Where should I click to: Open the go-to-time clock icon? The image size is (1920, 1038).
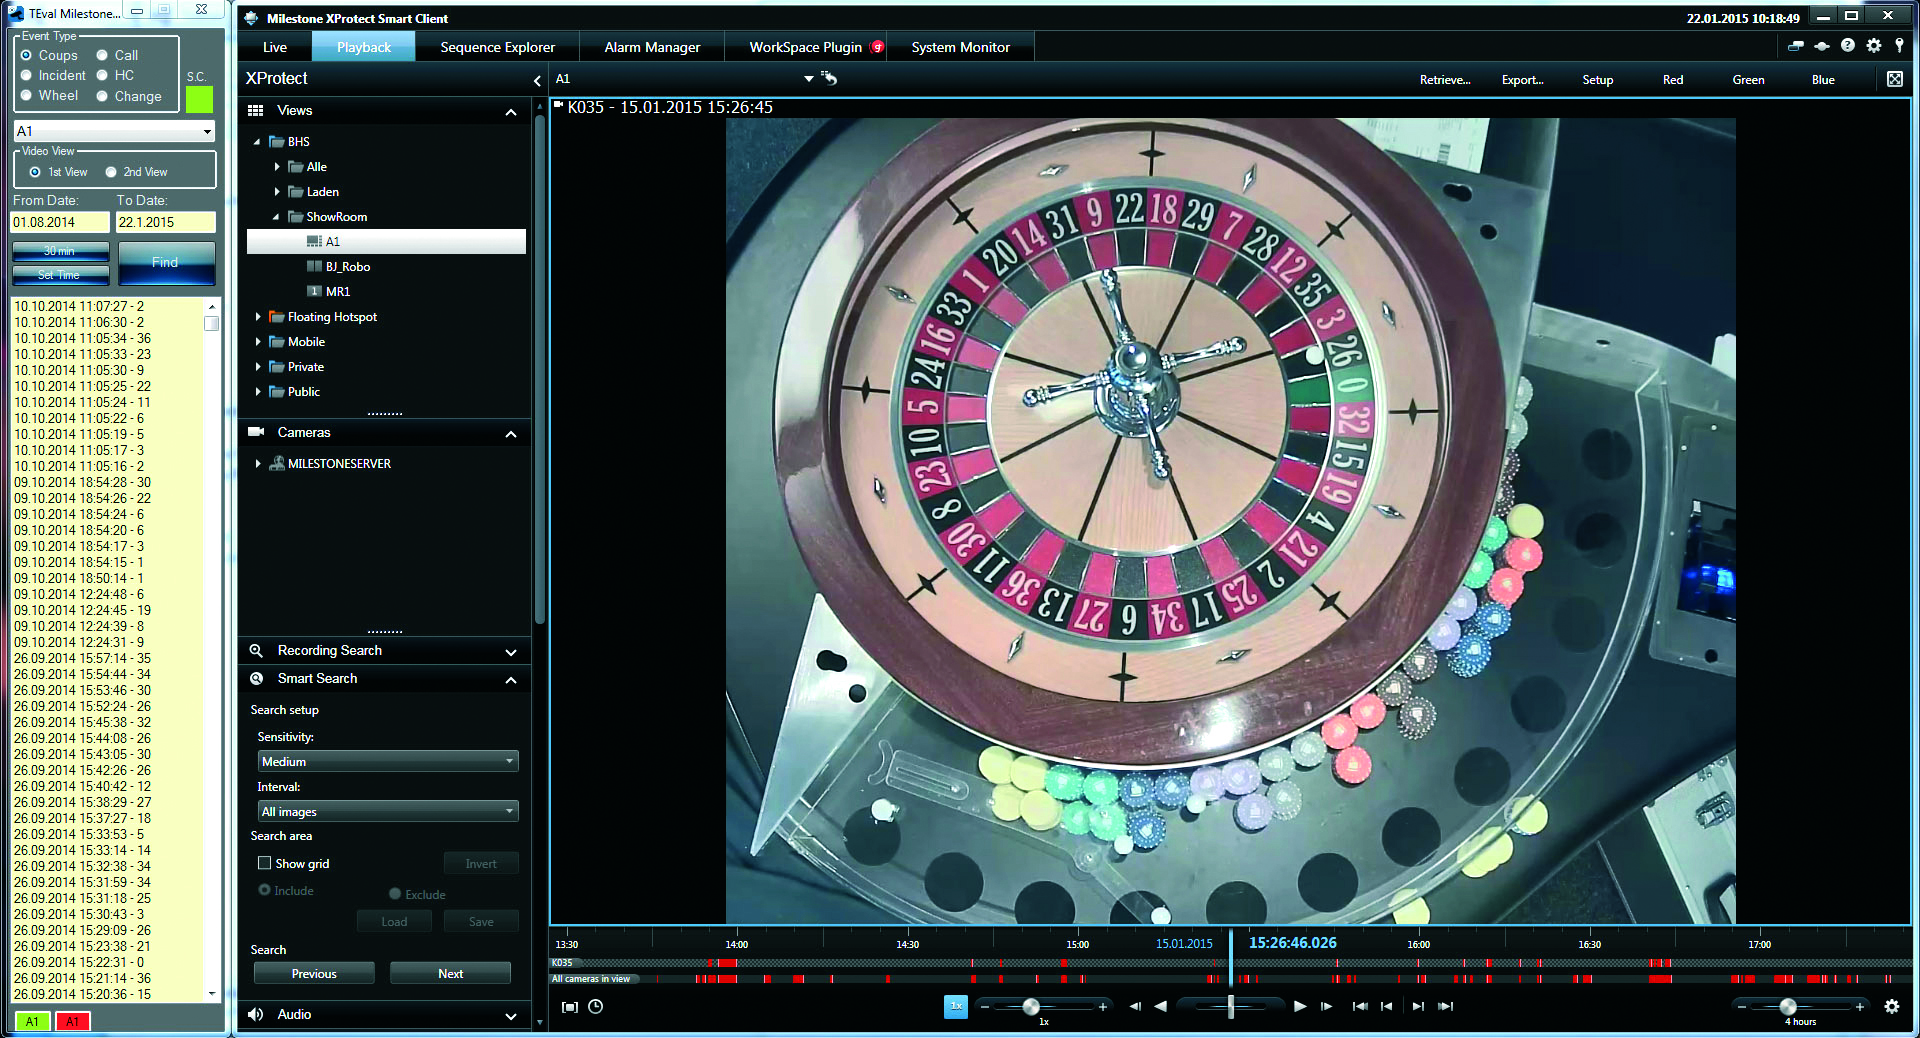596,1007
